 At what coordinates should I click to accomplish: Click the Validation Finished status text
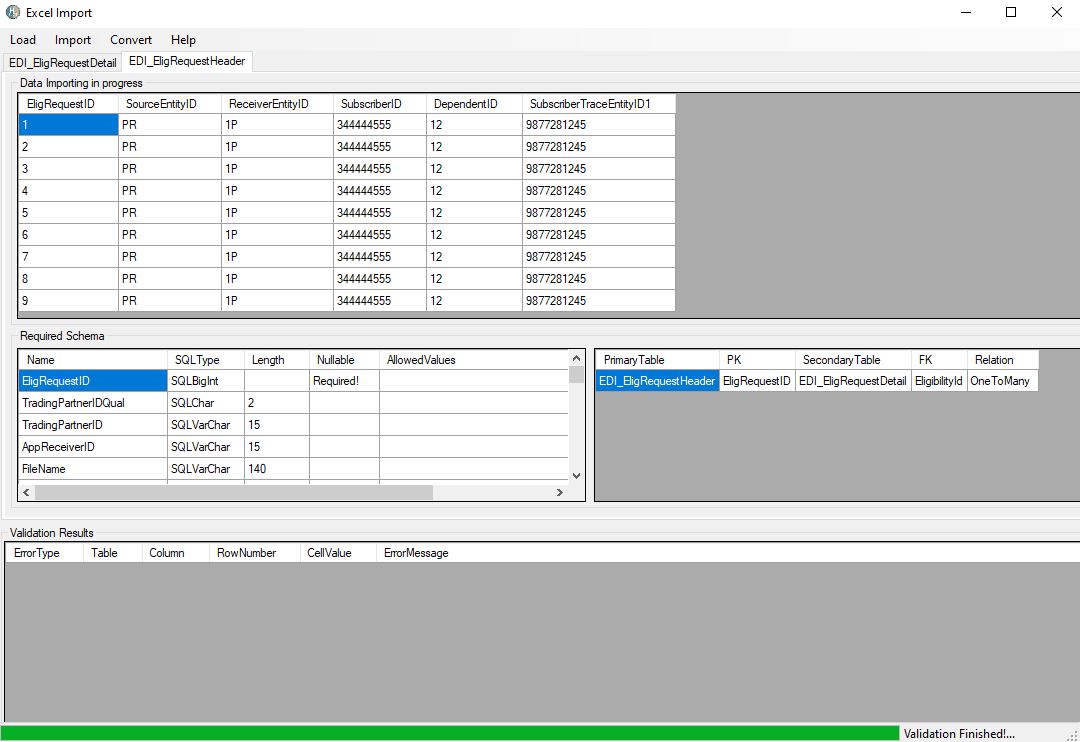[959, 734]
